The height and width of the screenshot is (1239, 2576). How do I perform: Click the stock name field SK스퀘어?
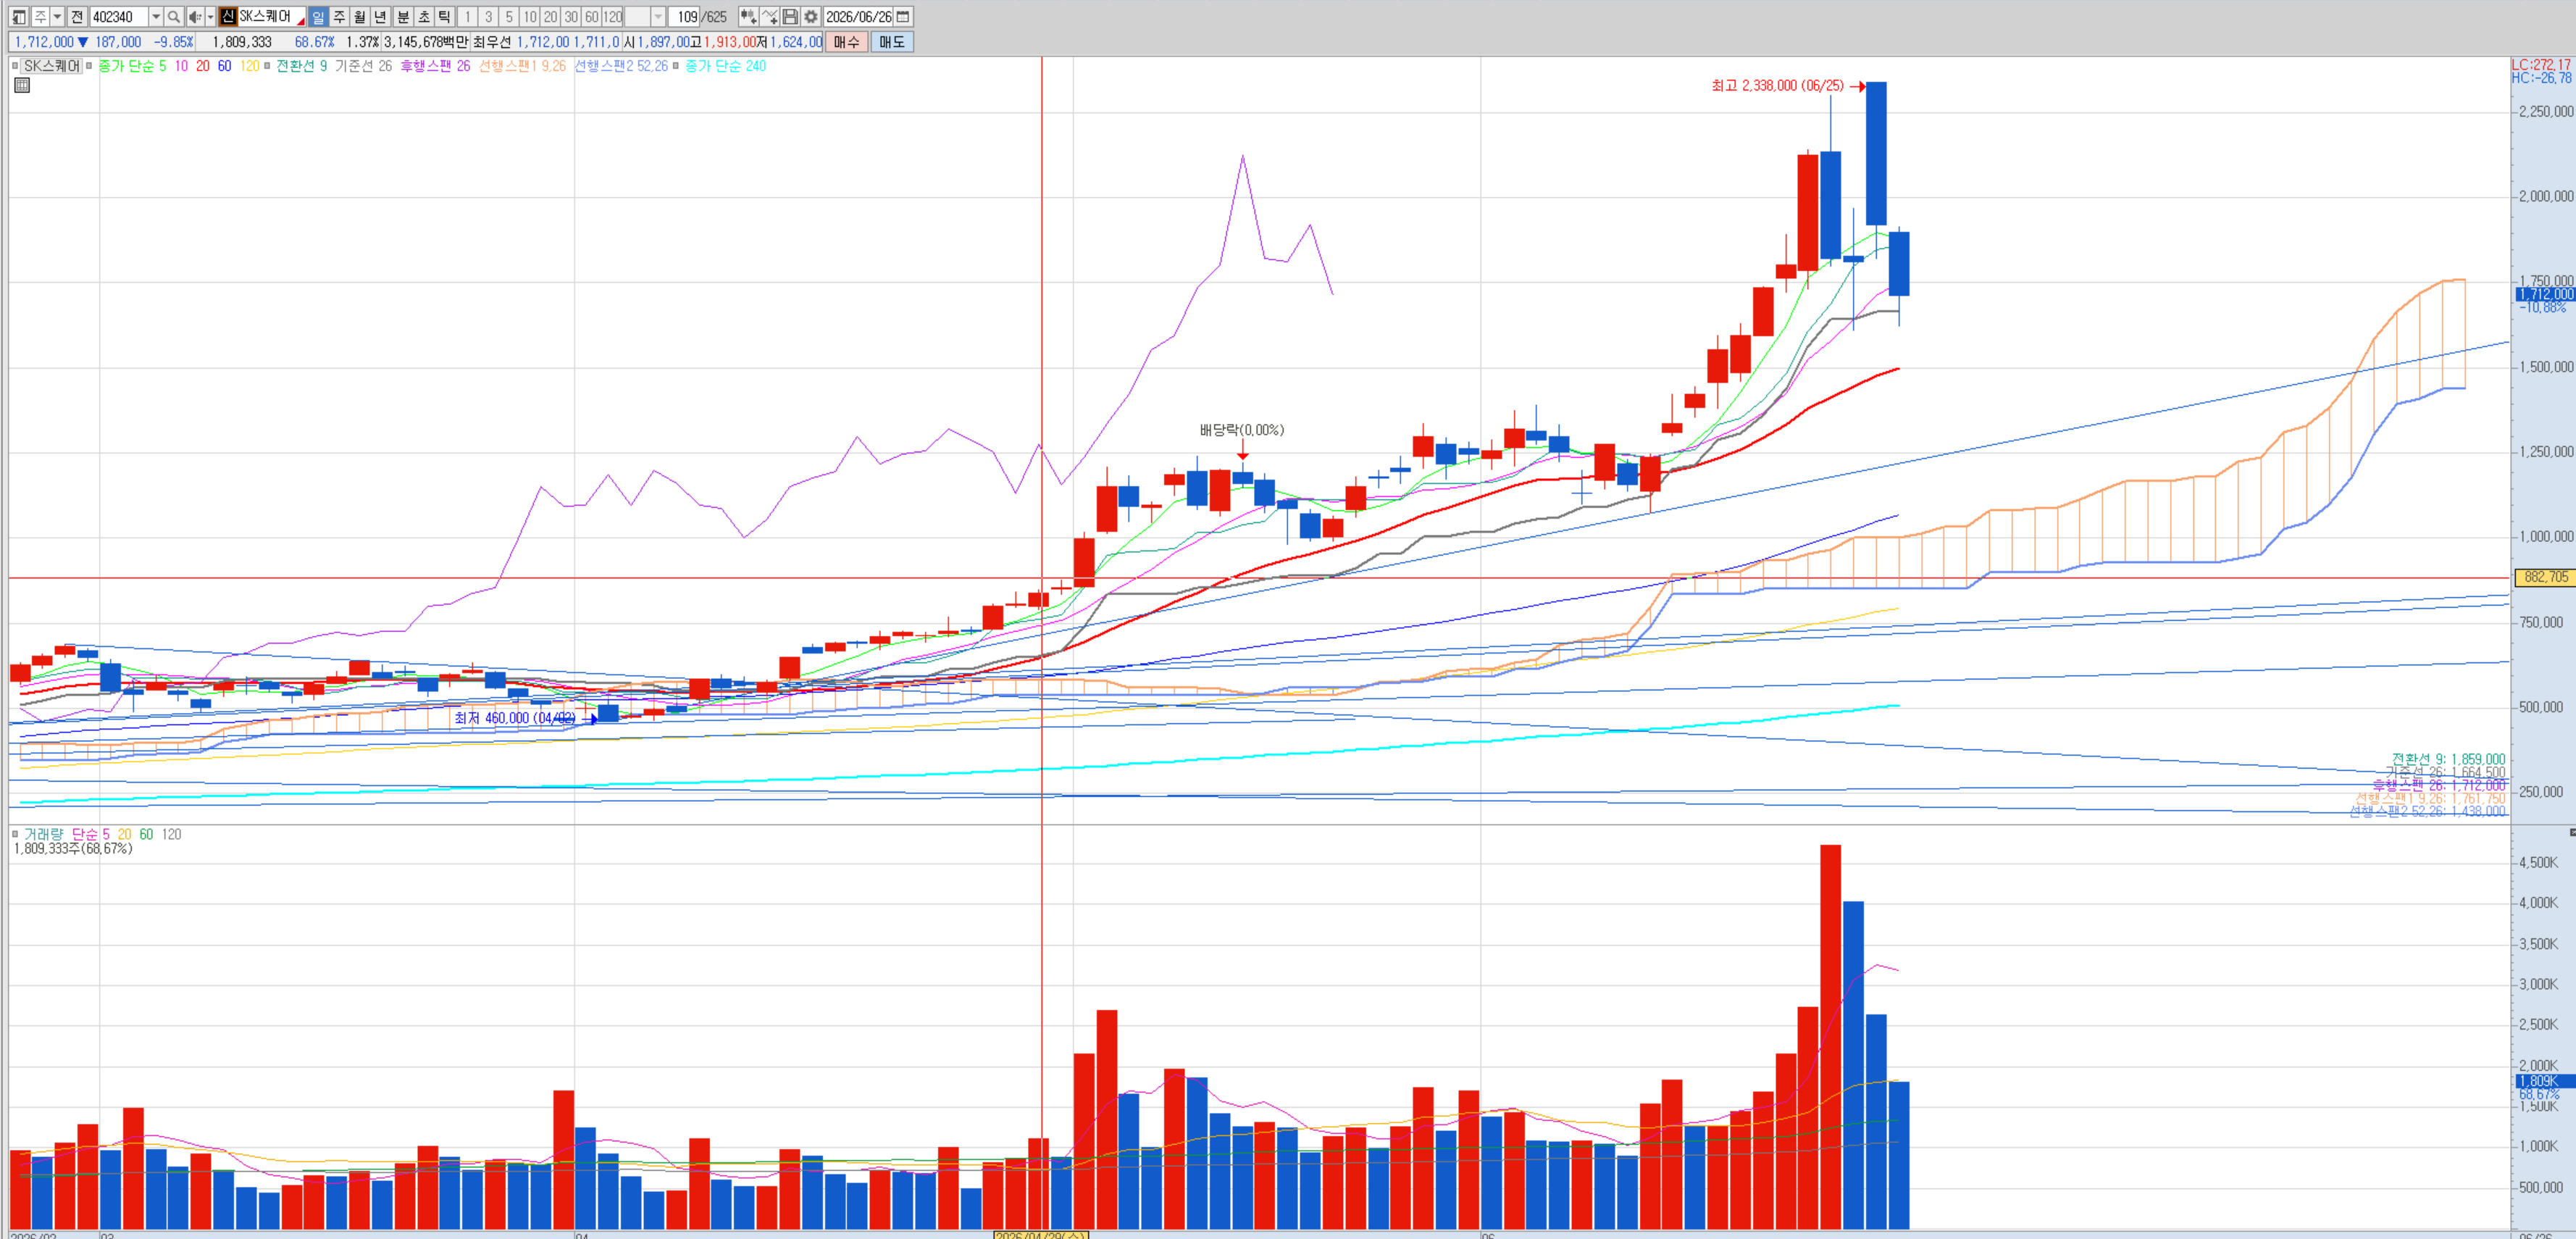271,17
